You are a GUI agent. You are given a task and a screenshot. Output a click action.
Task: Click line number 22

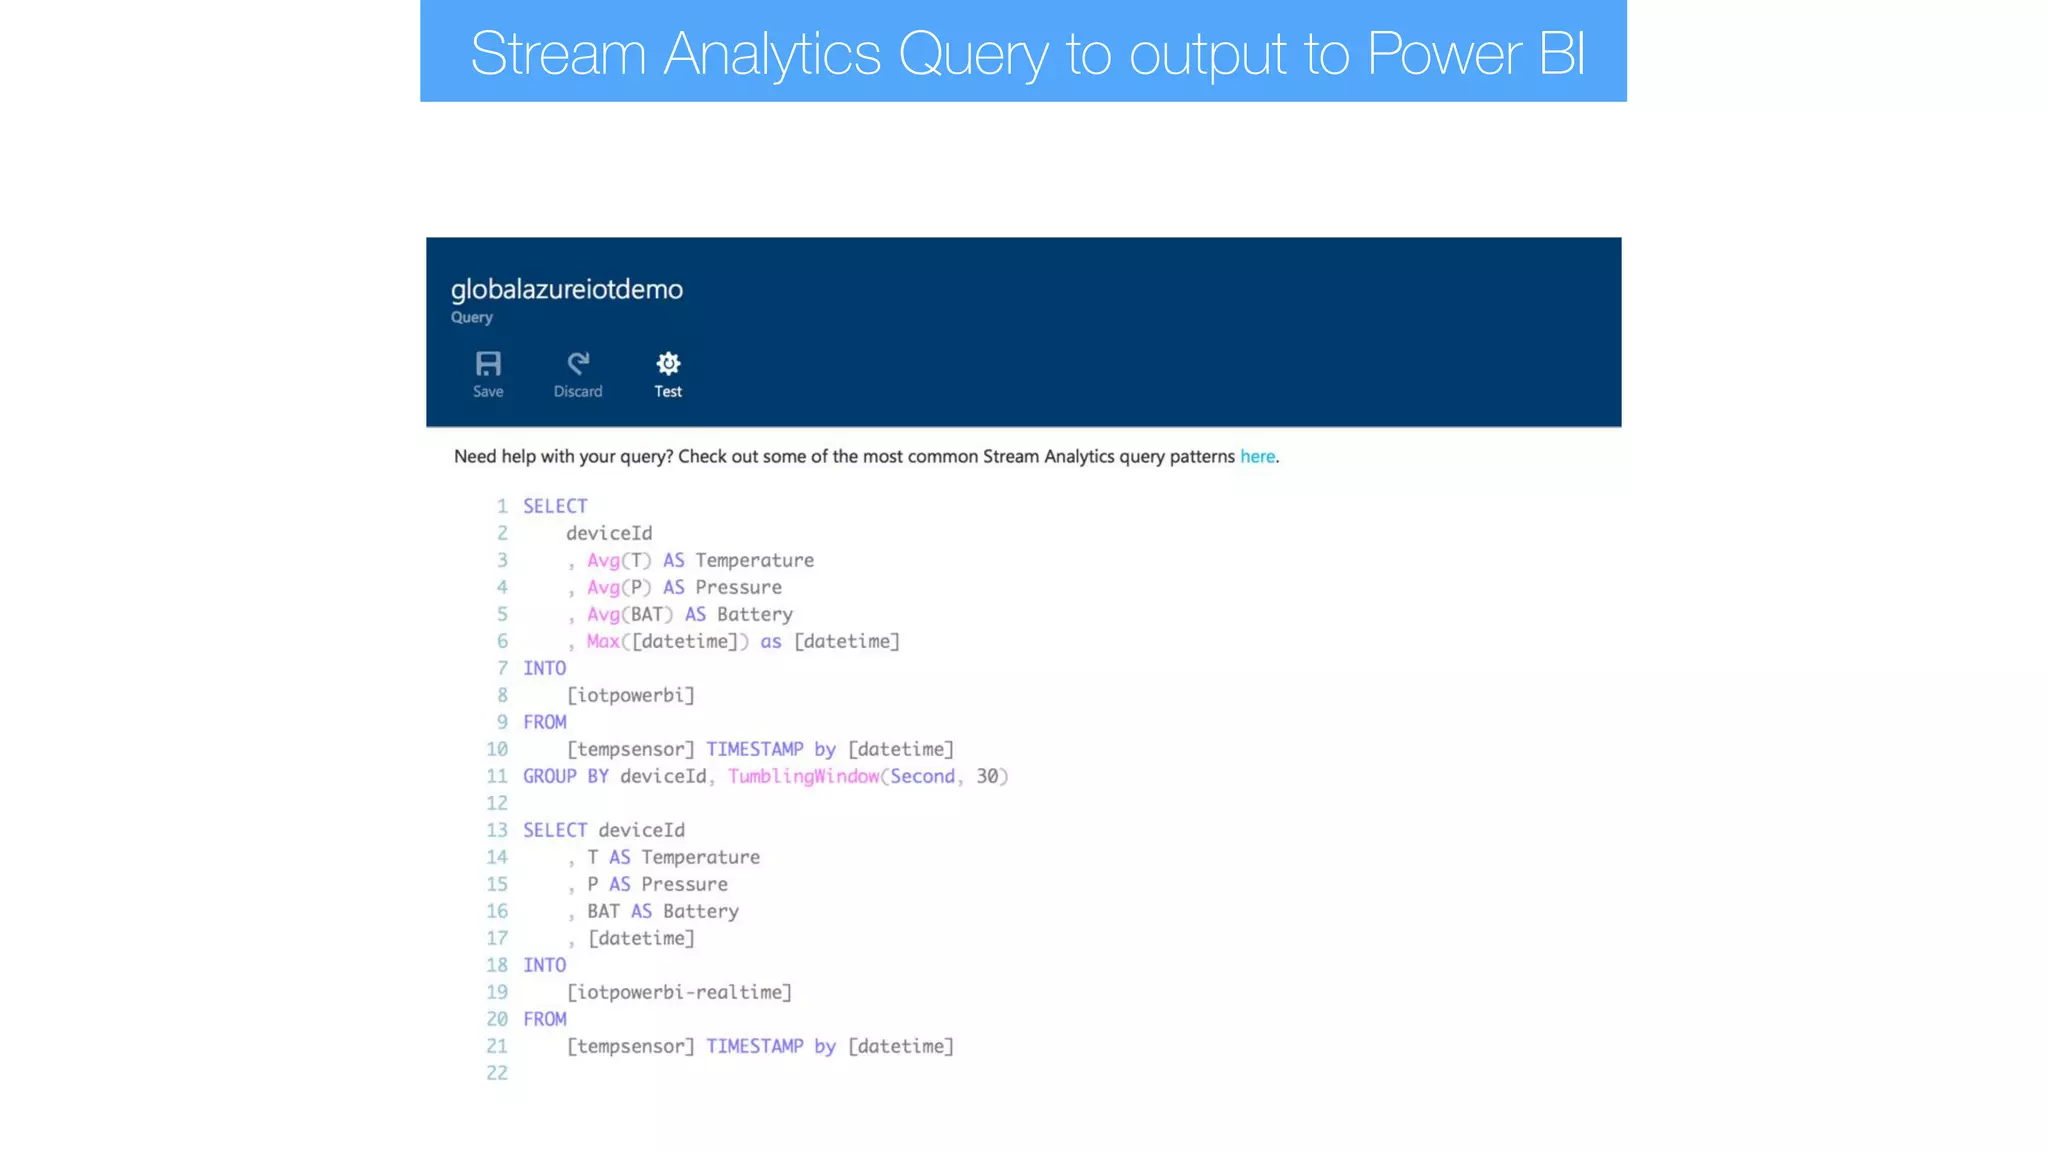click(497, 1073)
